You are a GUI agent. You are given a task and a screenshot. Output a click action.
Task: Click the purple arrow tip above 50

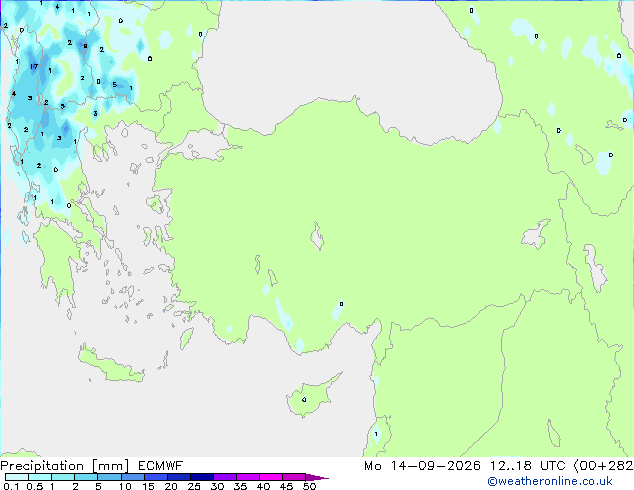point(317,477)
